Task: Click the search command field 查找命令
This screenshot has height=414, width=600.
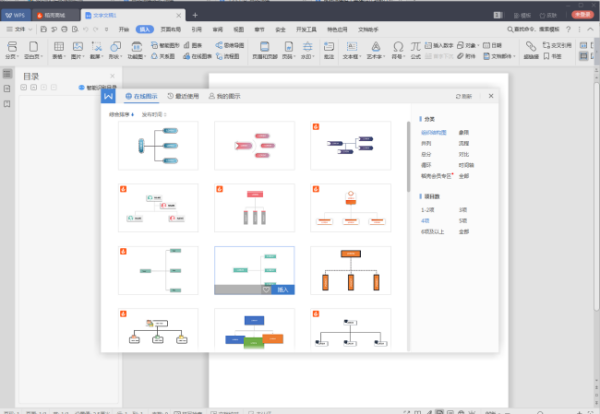Action: (x=533, y=29)
